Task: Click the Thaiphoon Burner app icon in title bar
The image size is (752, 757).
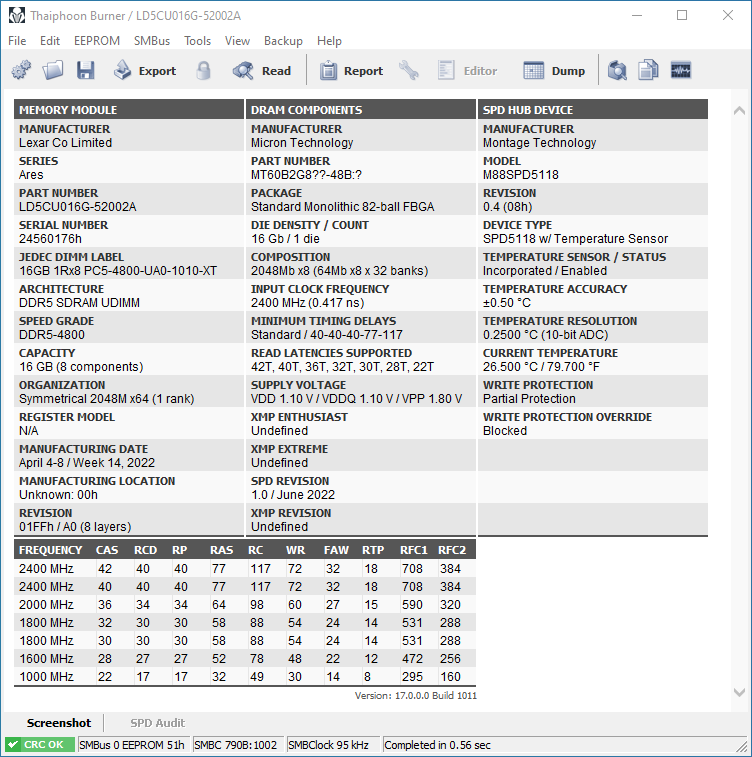Action: [16, 15]
